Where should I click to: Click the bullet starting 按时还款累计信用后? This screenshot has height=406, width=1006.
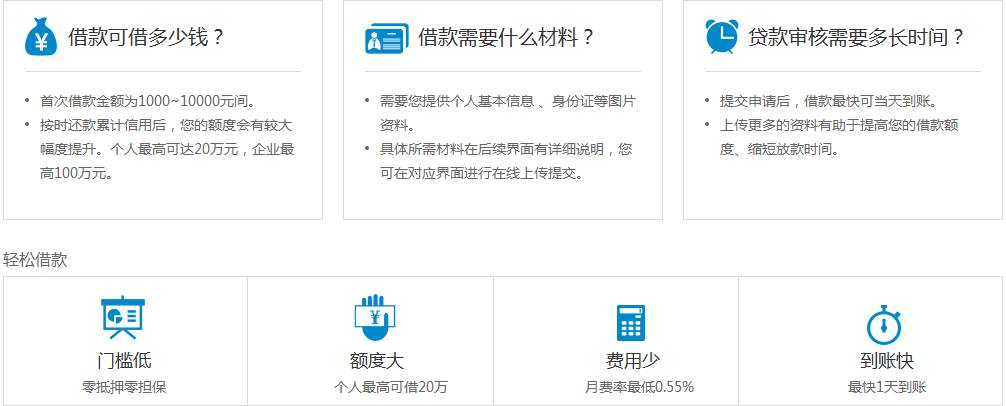tap(167, 149)
